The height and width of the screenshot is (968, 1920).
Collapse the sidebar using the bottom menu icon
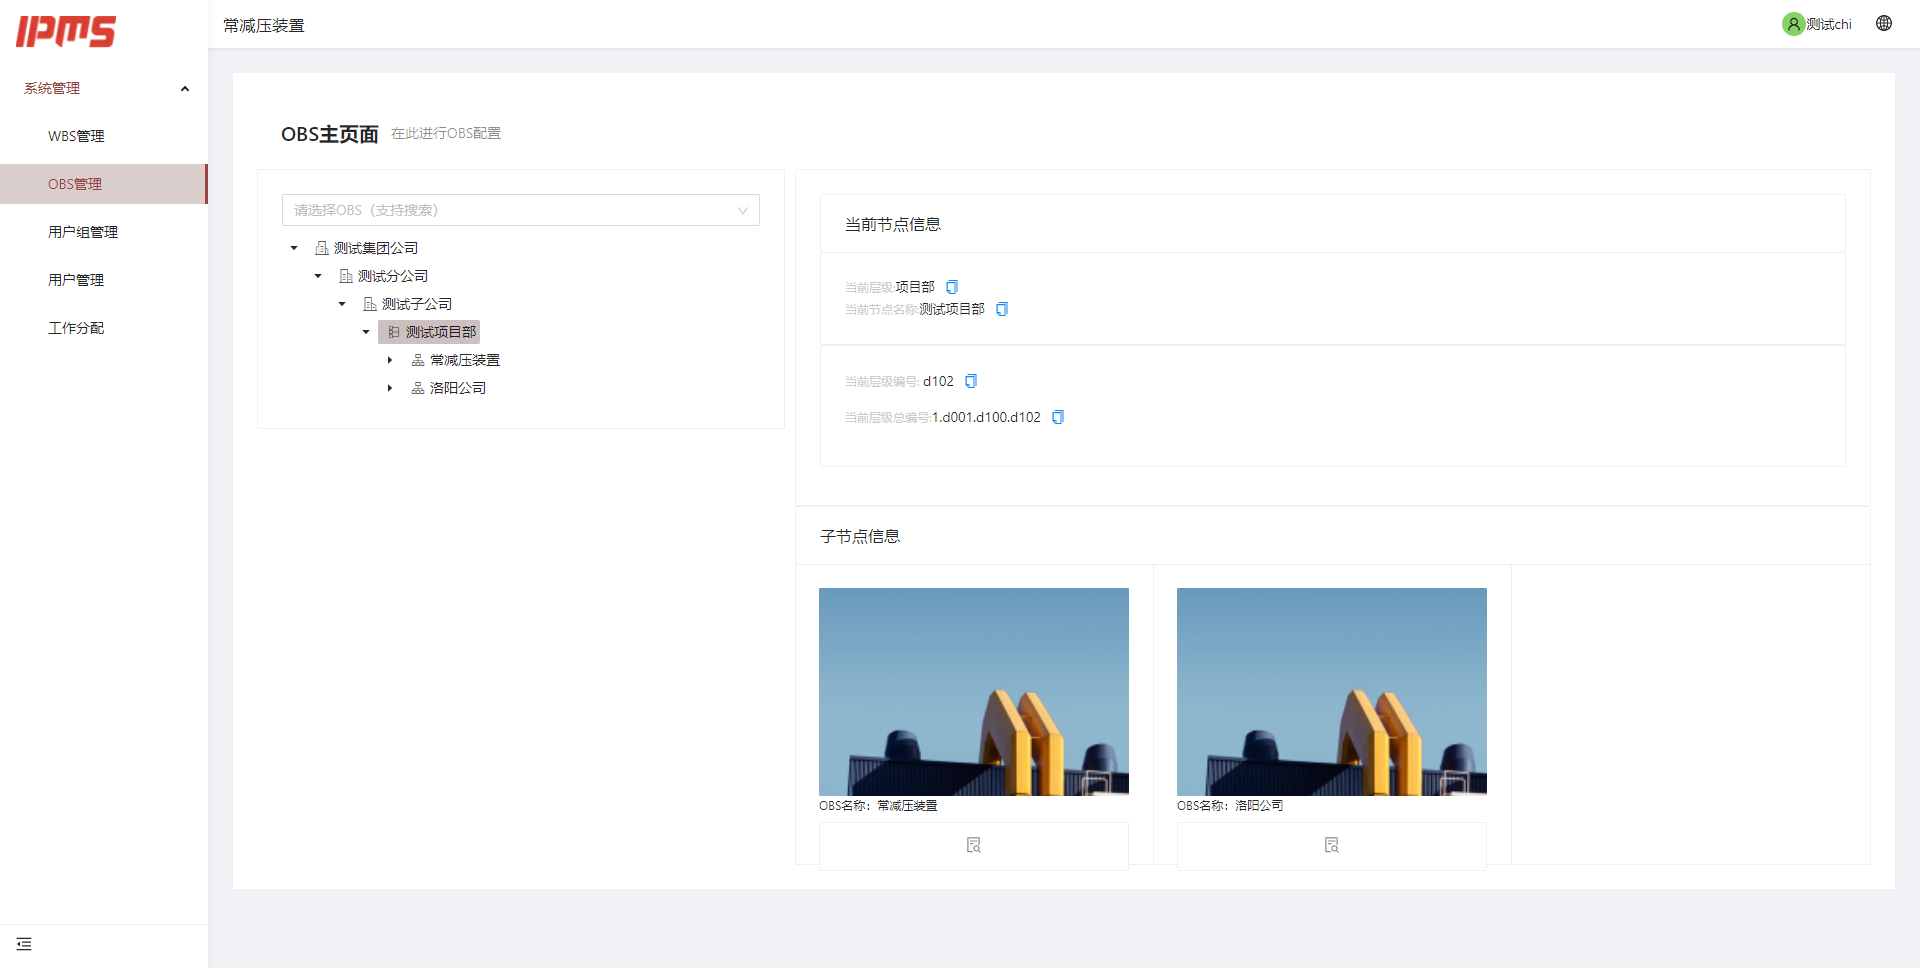(24, 944)
